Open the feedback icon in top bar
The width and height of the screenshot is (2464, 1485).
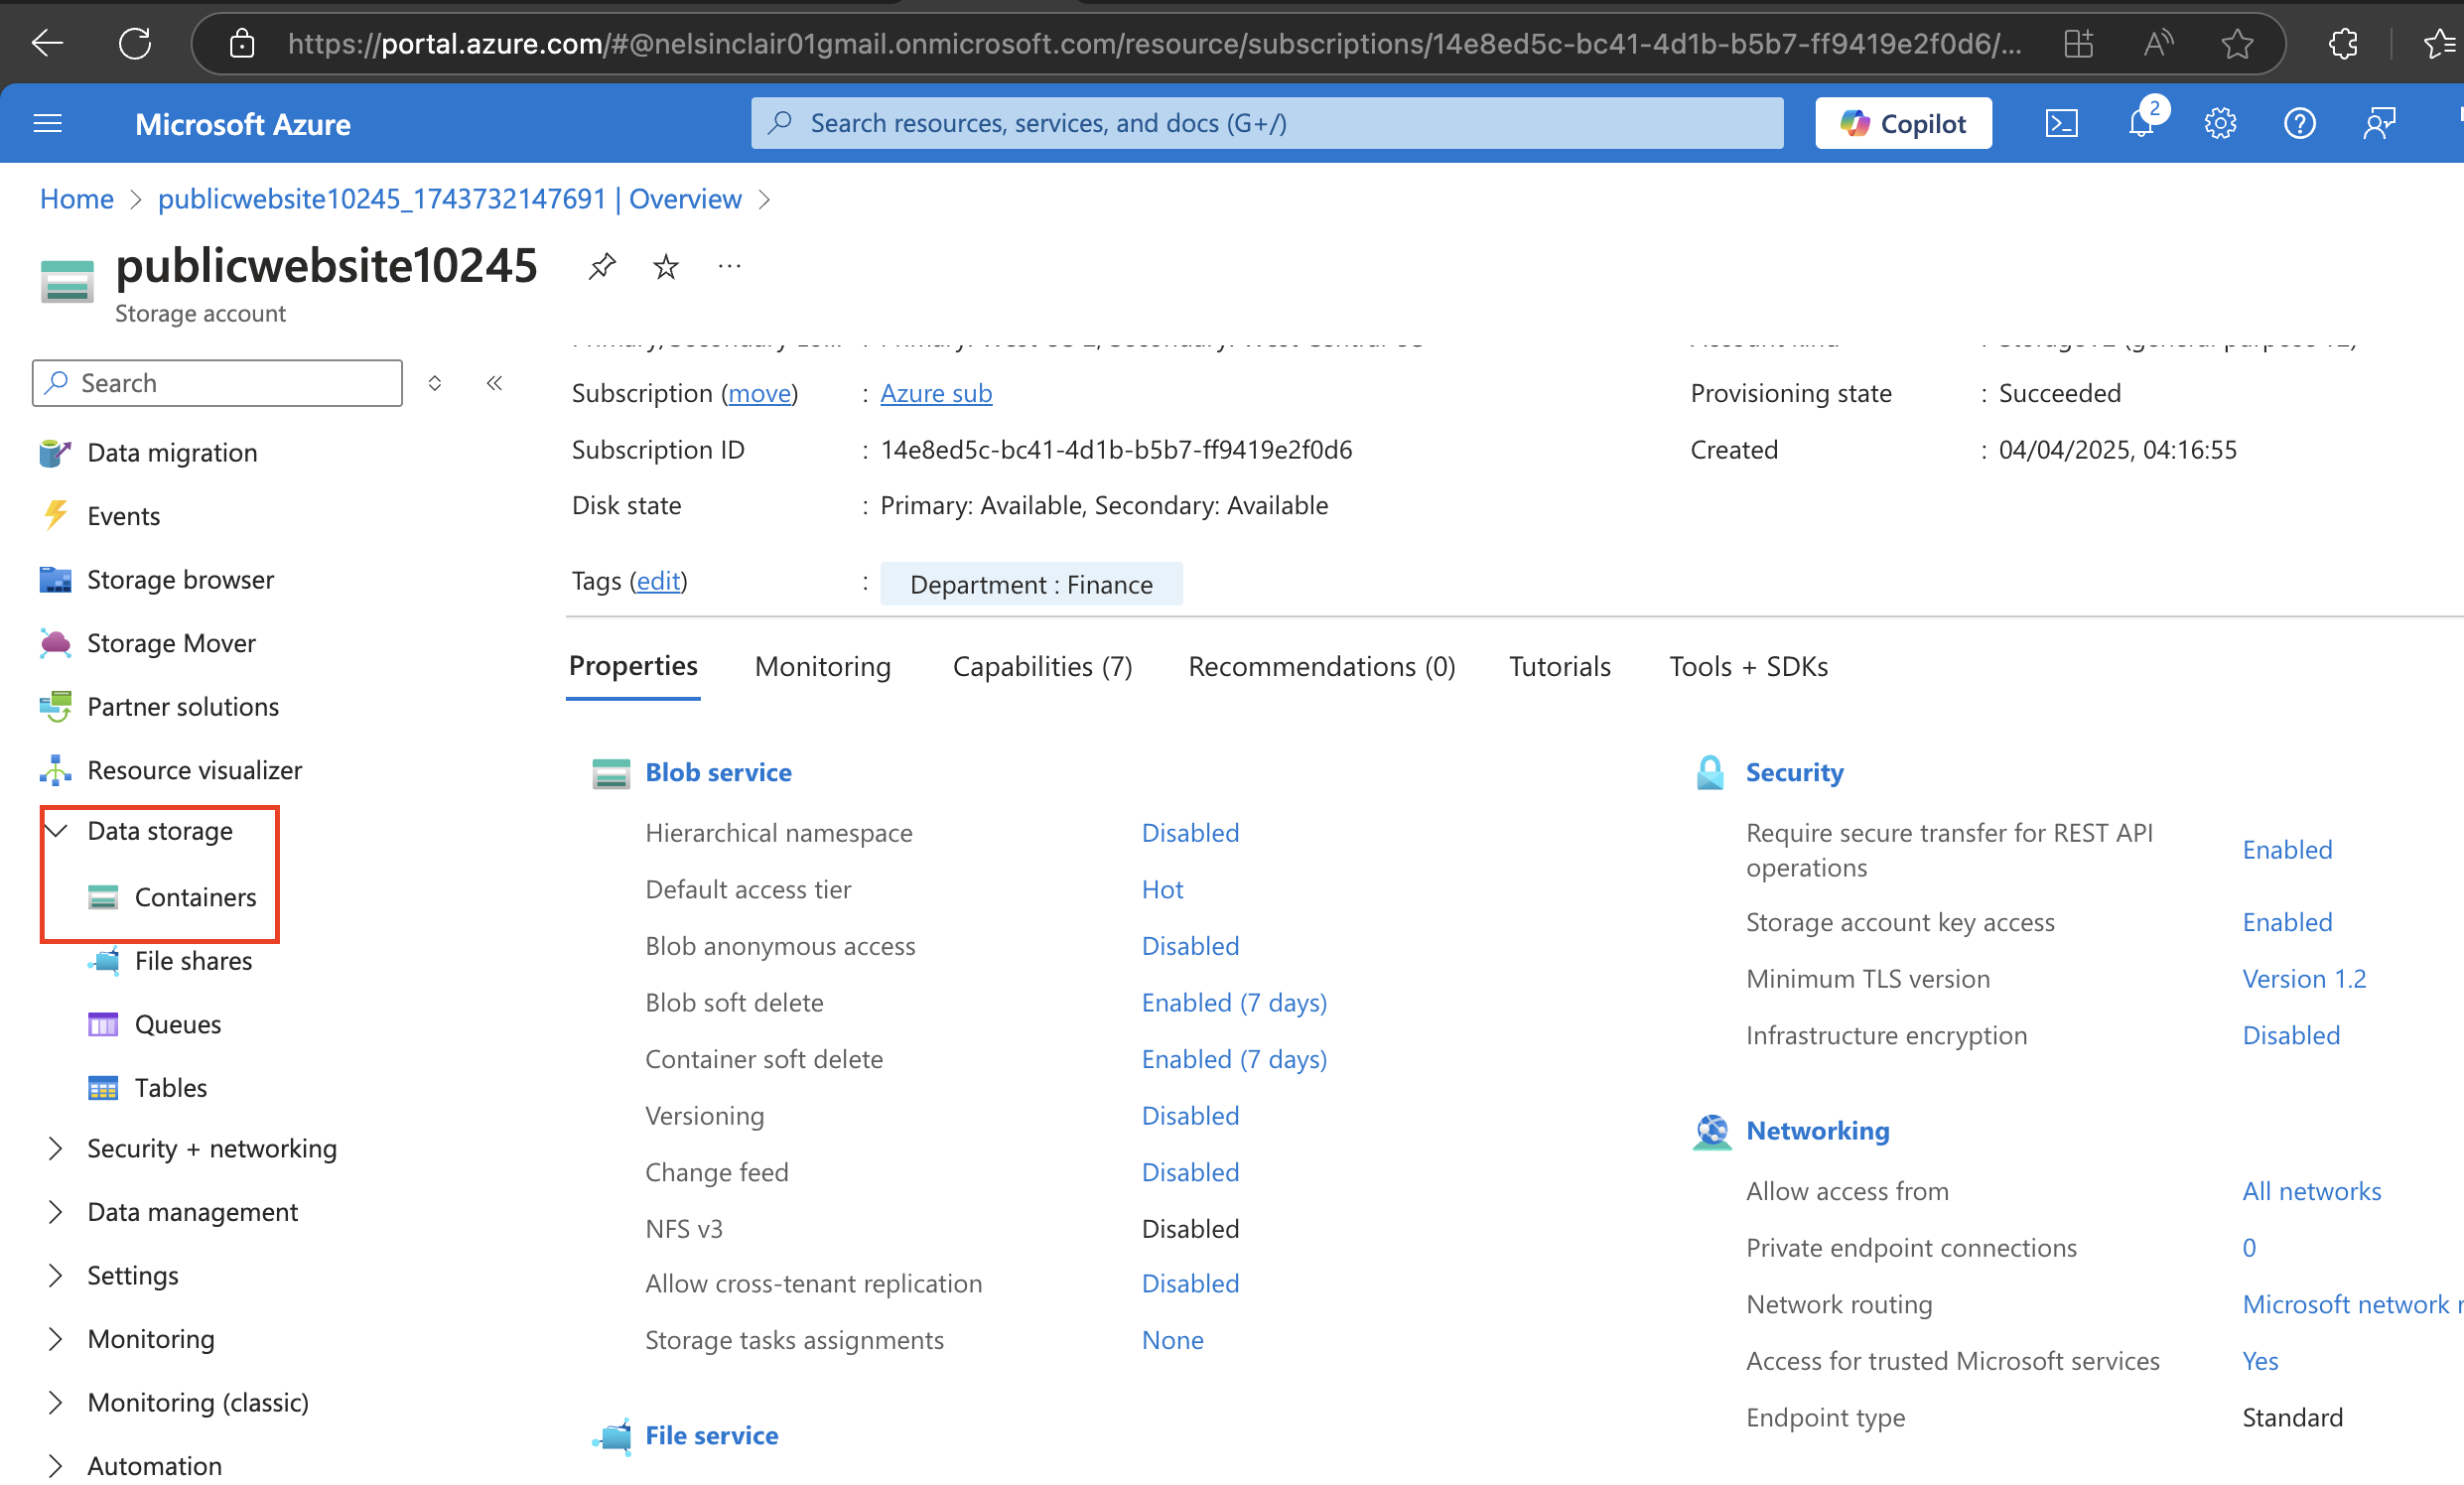(2379, 123)
